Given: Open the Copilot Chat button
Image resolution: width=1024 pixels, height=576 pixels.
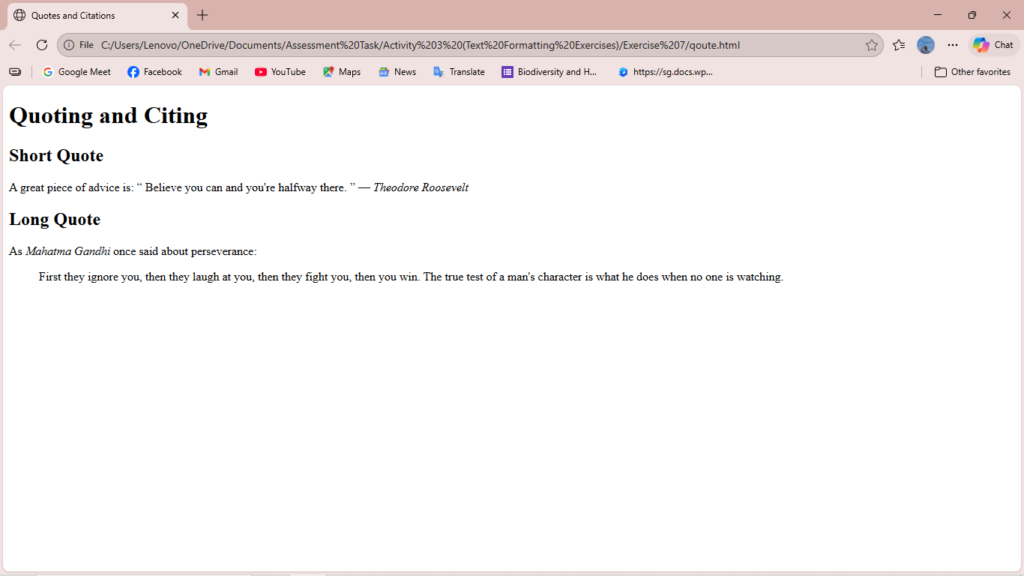Looking at the screenshot, I should 993,45.
